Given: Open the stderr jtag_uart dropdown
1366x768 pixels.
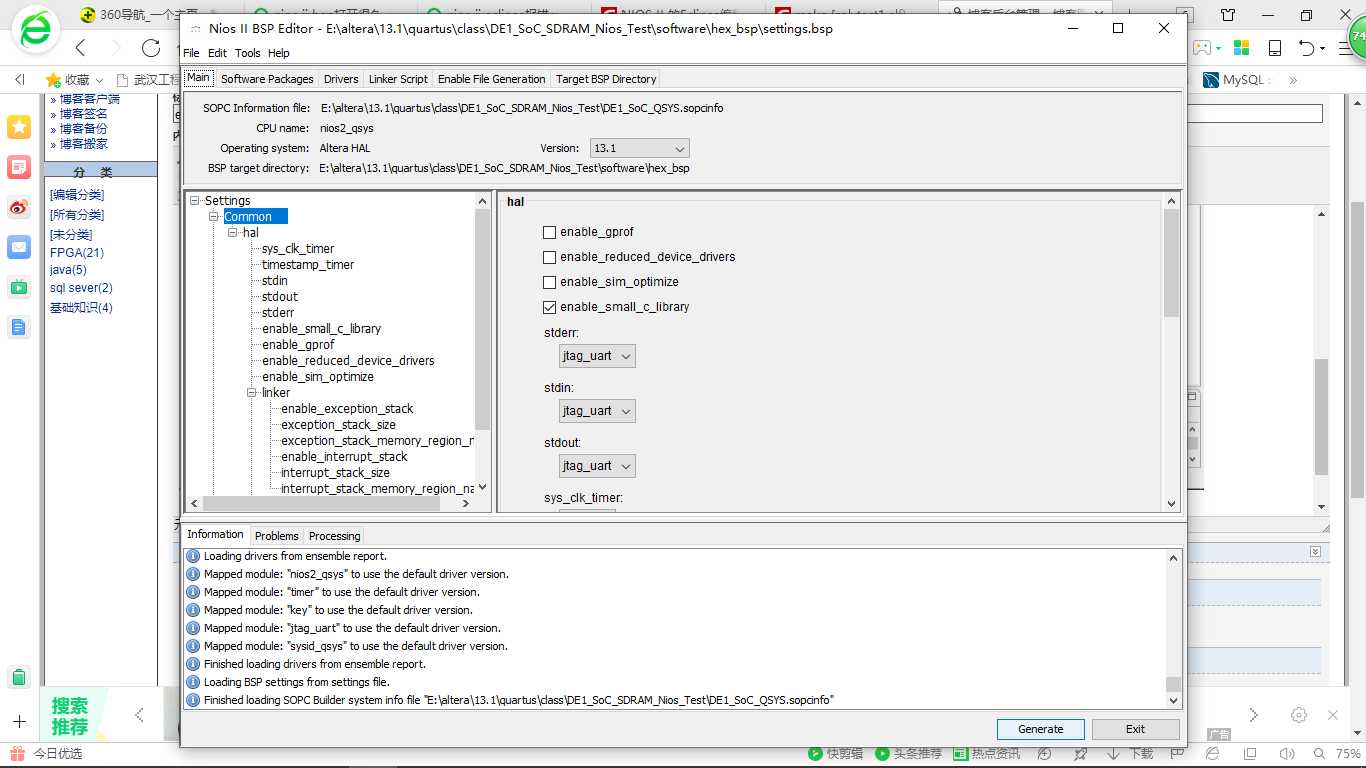Looking at the screenshot, I should pyautogui.click(x=597, y=356).
